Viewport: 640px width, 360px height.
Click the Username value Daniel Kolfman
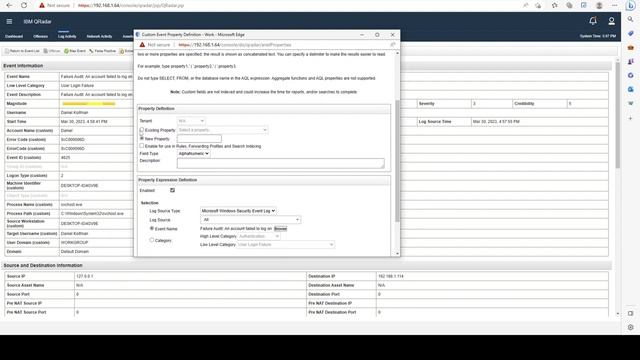point(74,113)
